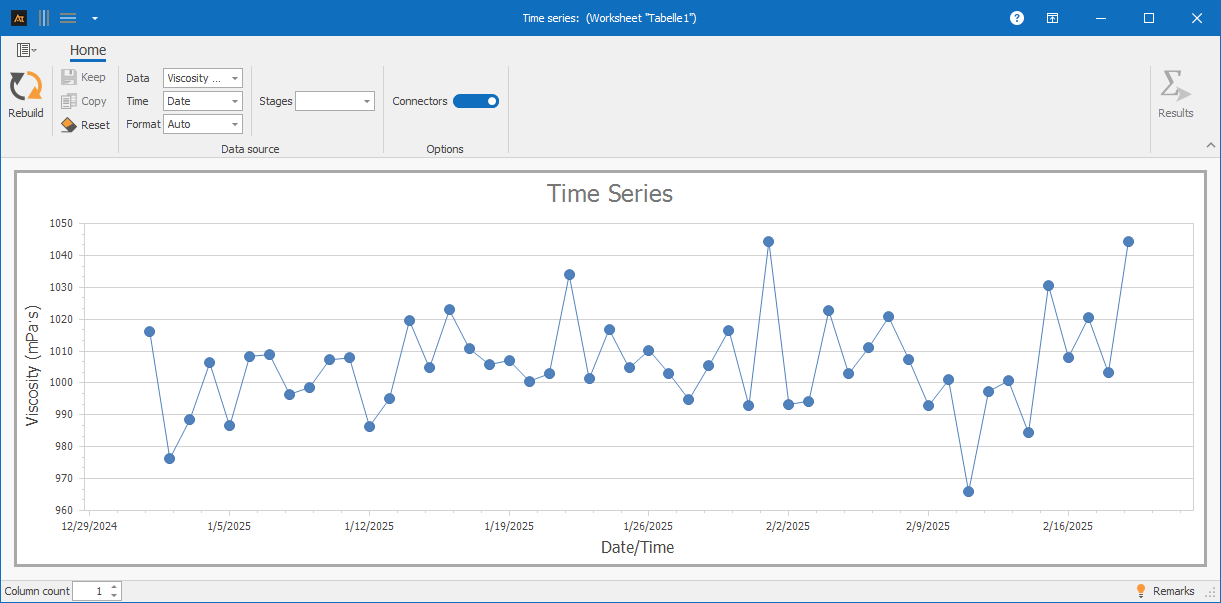1221x603 pixels.
Task: Click the Copy icon
Action: pyautogui.click(x=69, y=101)
